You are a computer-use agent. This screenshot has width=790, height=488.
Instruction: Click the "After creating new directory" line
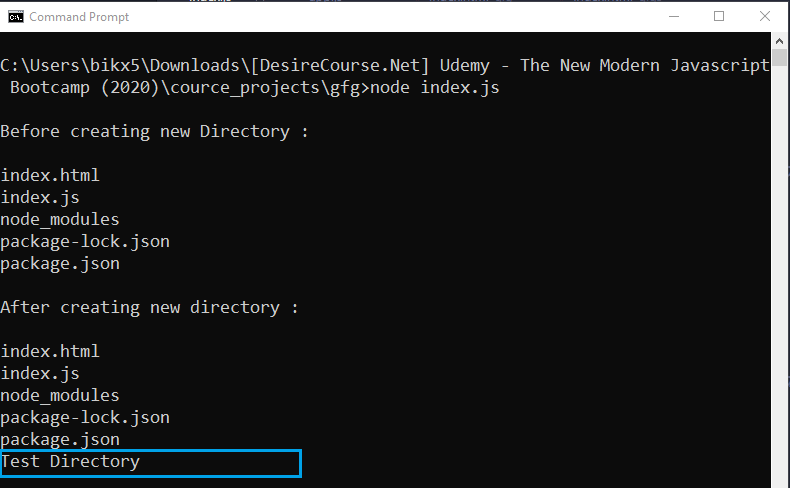(149, 308)
